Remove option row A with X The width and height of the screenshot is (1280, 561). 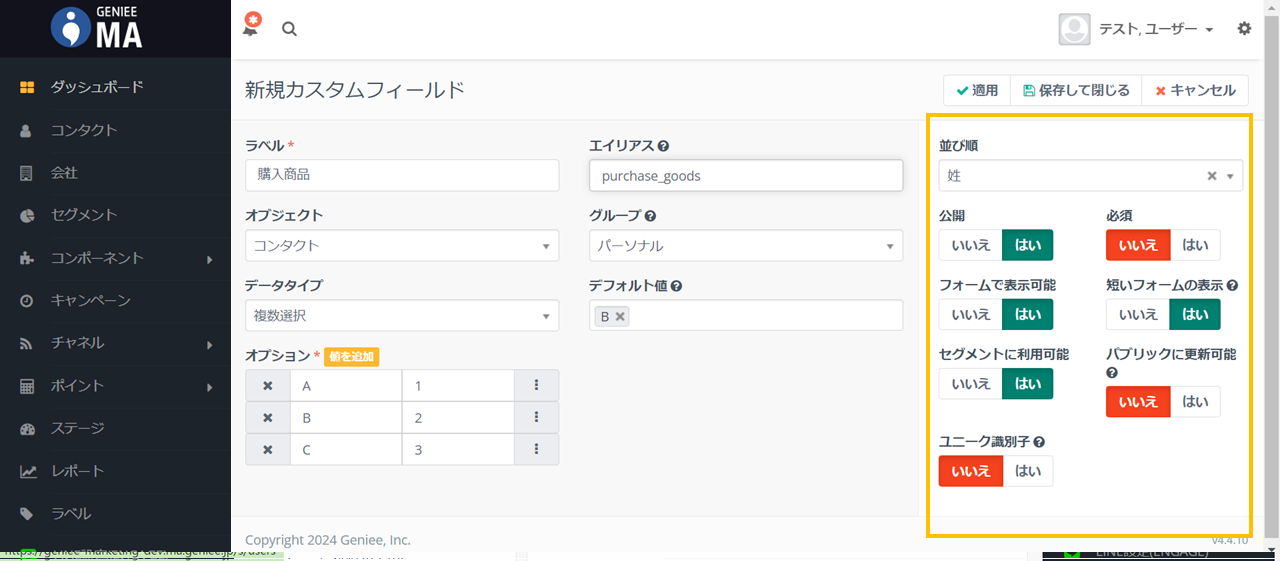click(x=268, y=386)
